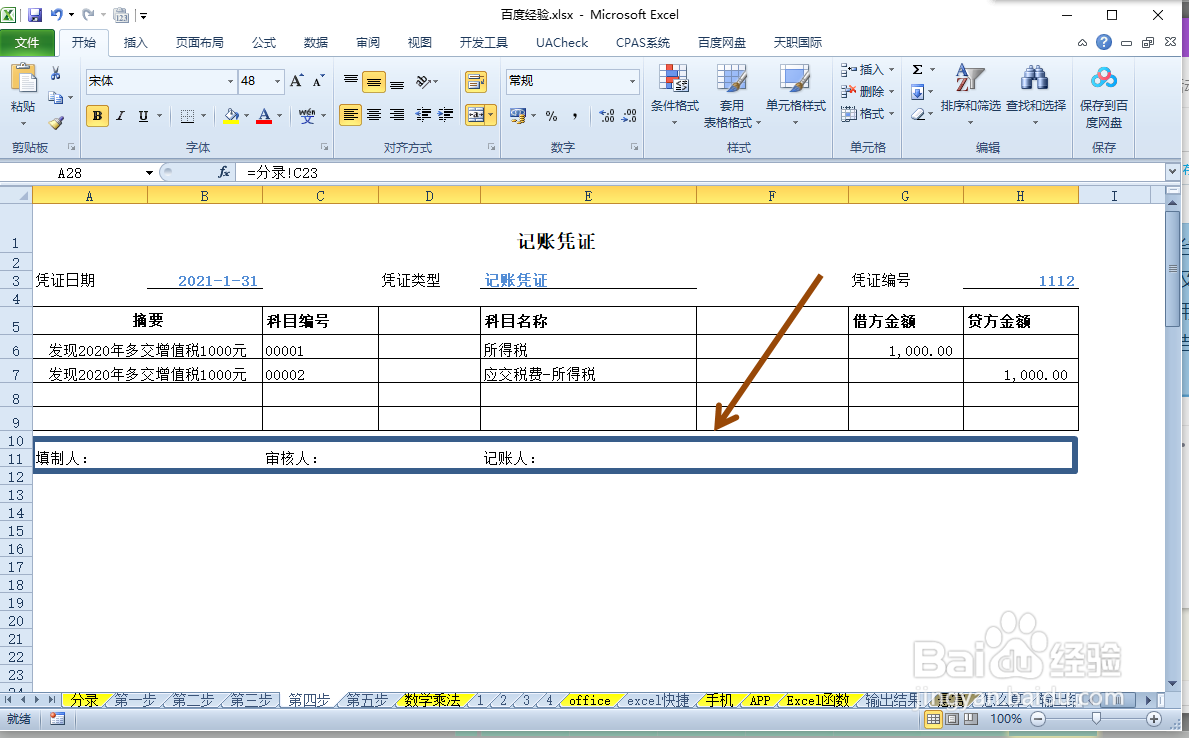1189x738 pixels.
Task: Click the Increase Font Size icon
Action: tap(296, 80)
